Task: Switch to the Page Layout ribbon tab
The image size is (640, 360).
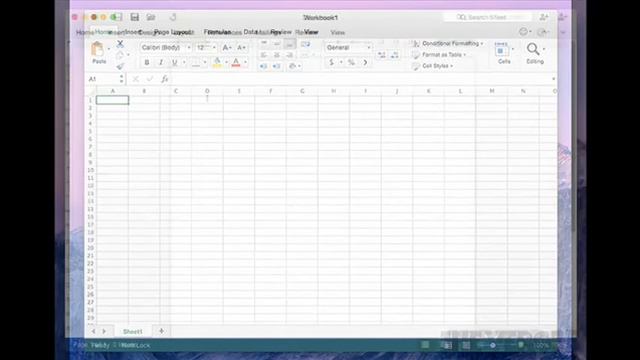Action: coord(174,32)
